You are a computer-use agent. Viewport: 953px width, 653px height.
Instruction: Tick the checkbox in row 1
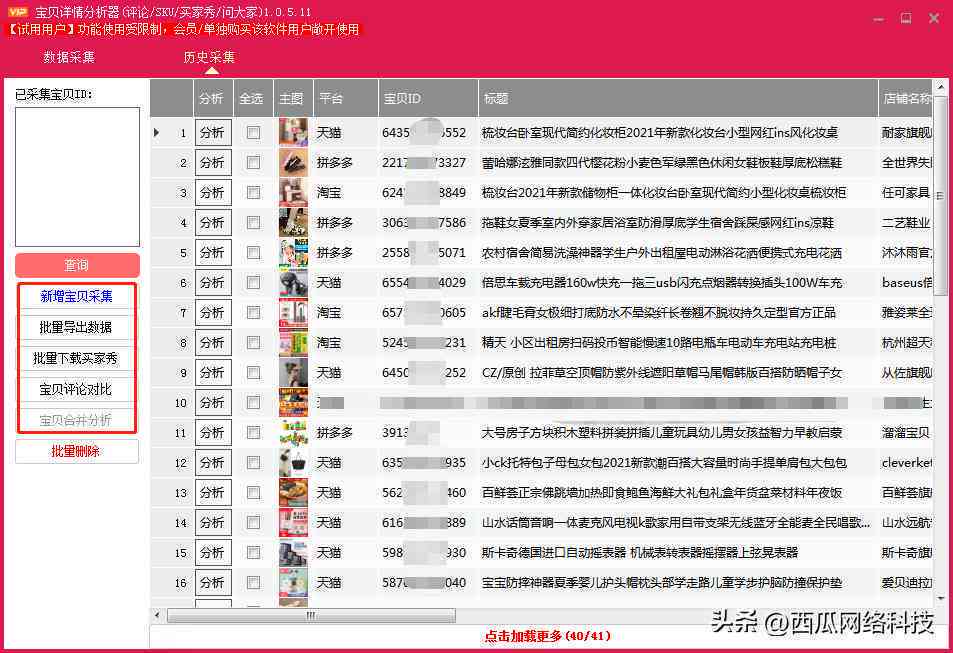tap(253, 133)
